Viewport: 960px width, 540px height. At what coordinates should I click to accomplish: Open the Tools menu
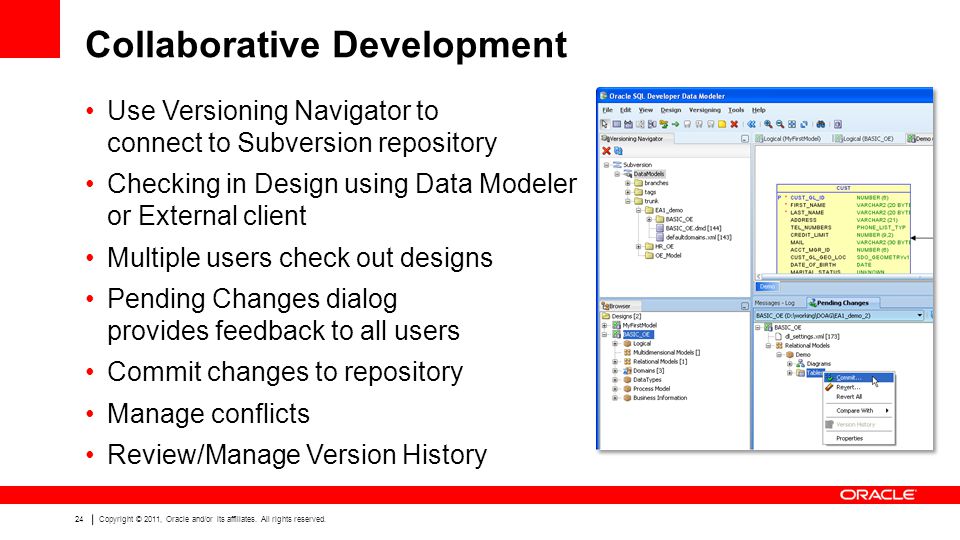[736, 110]
